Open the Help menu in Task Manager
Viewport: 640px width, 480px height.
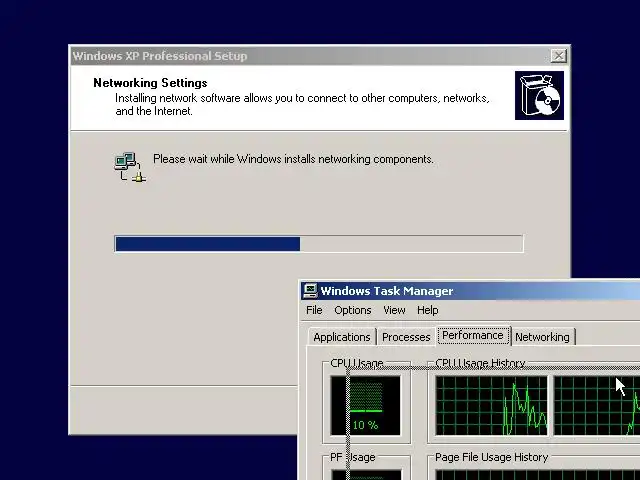[x=427, y=310]
